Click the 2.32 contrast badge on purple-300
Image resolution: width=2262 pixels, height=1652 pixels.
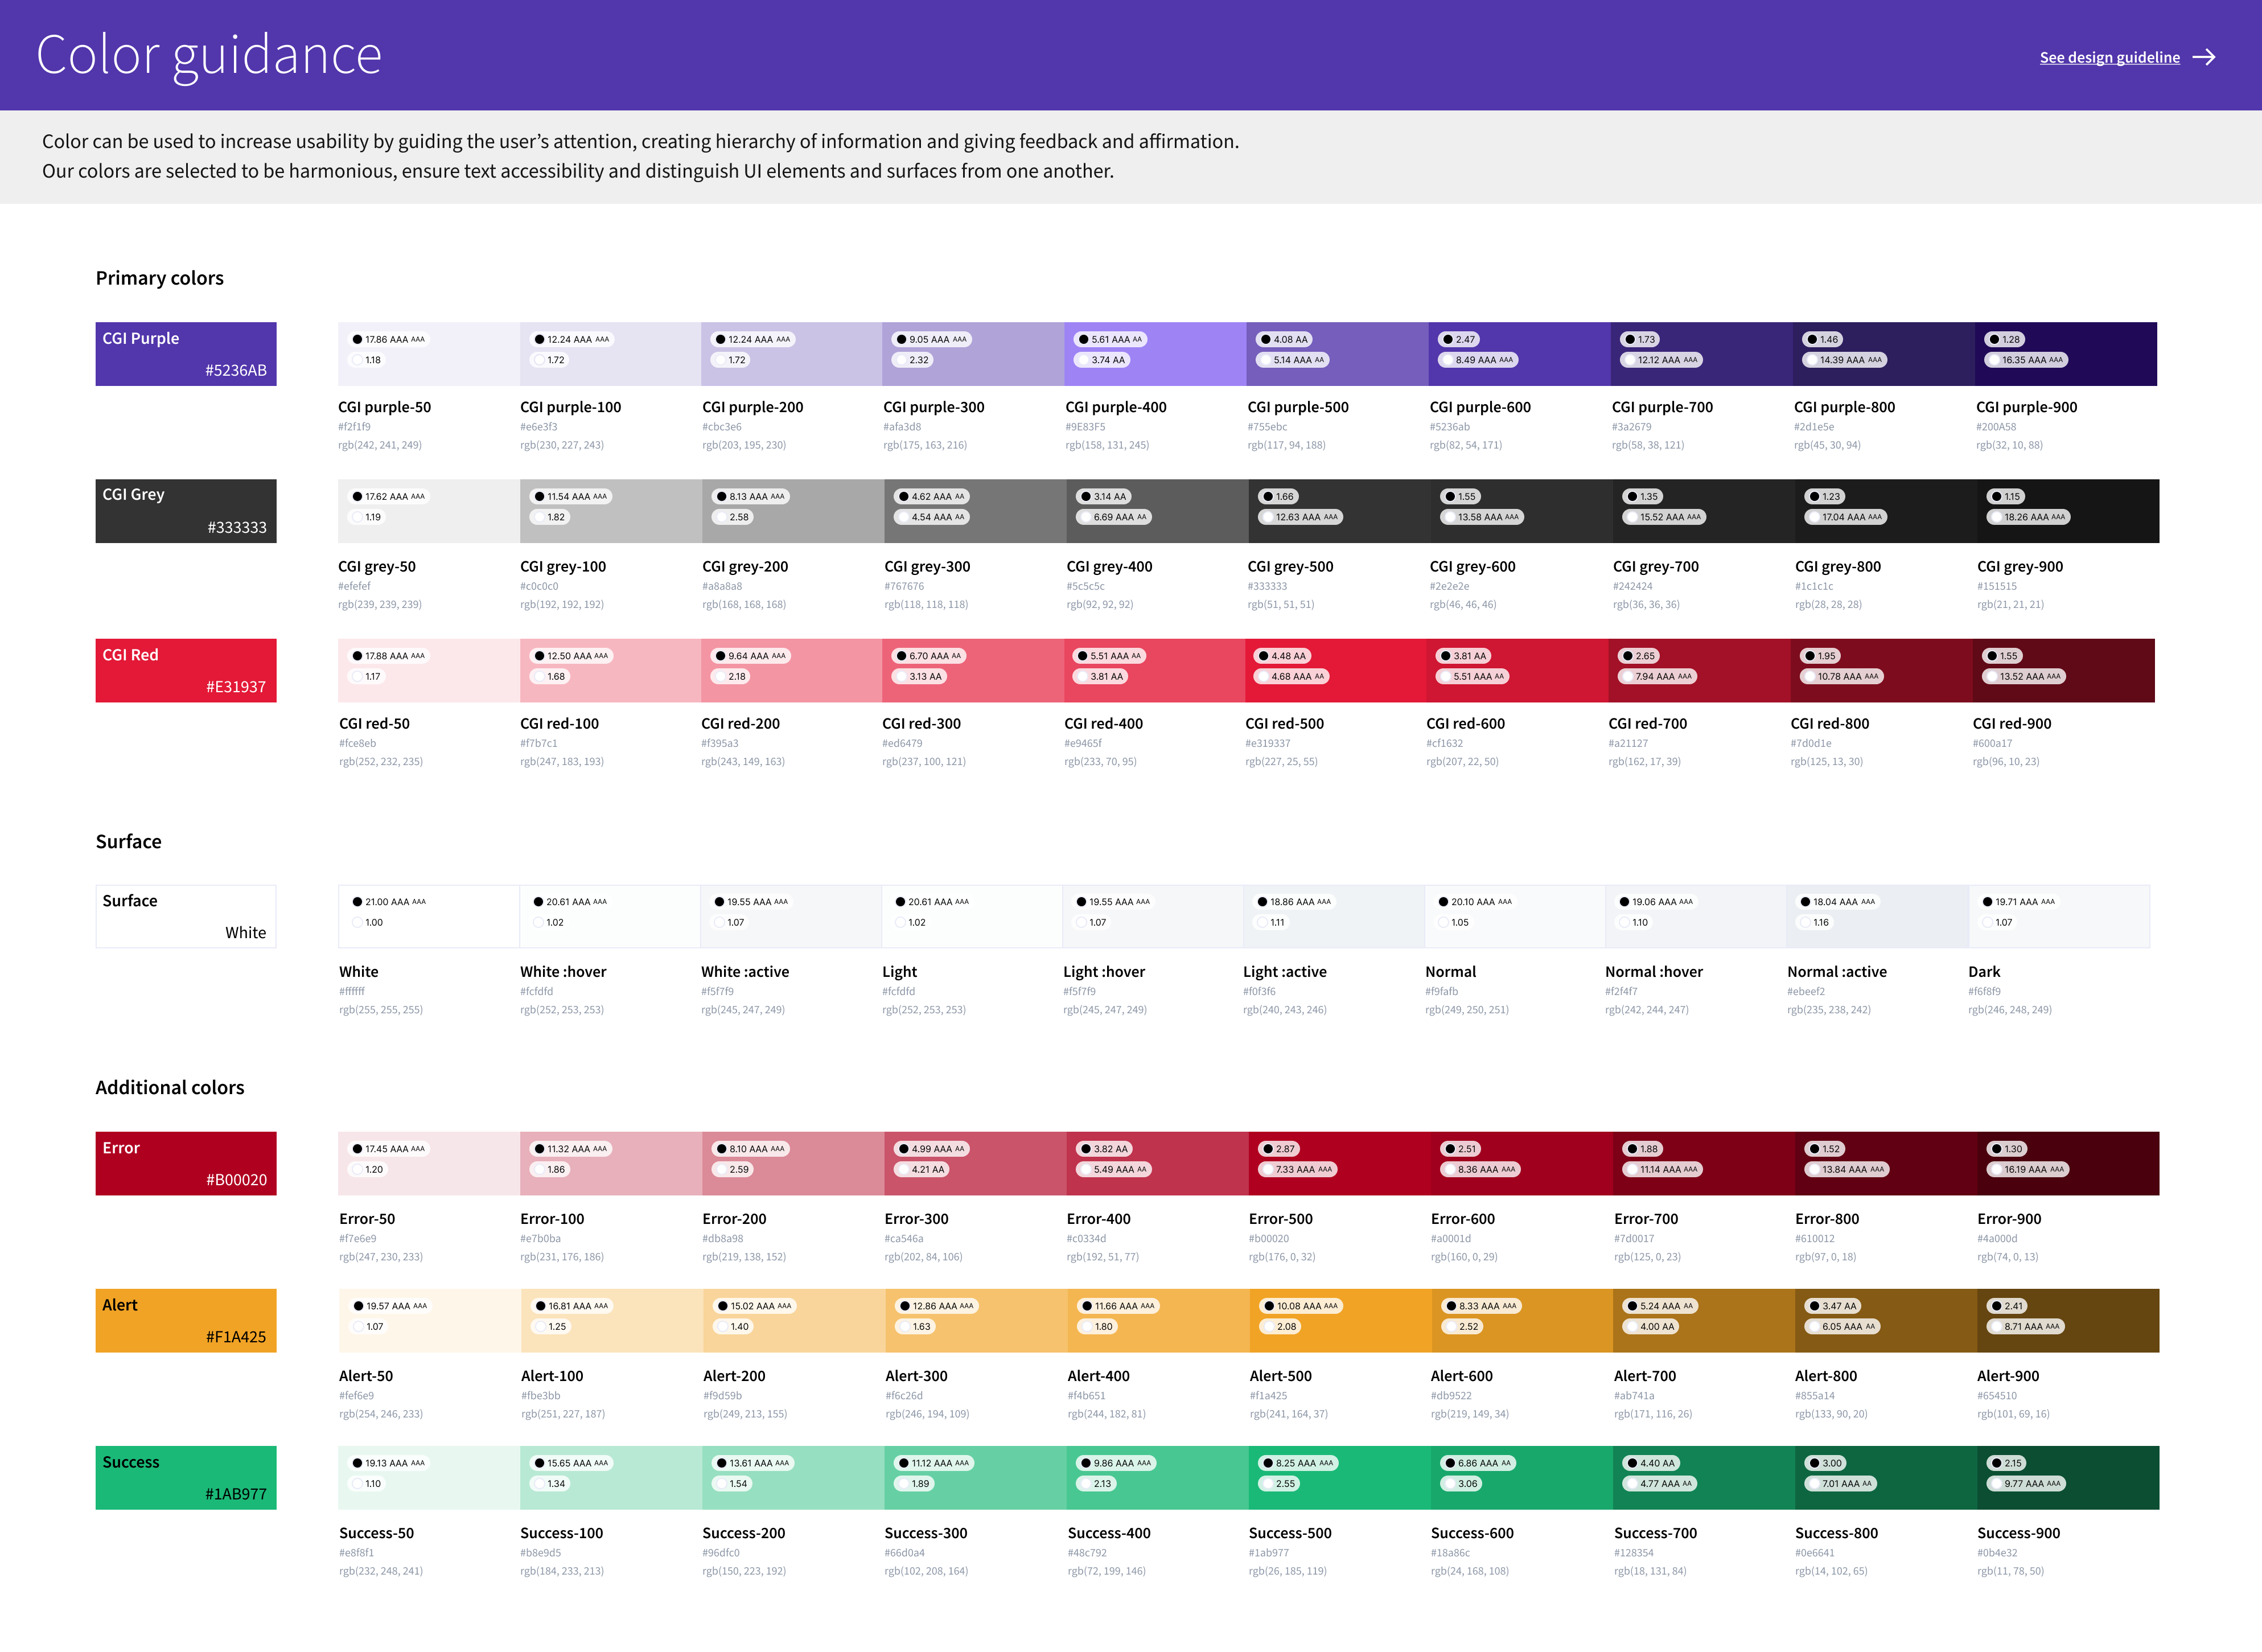point(912,360)
